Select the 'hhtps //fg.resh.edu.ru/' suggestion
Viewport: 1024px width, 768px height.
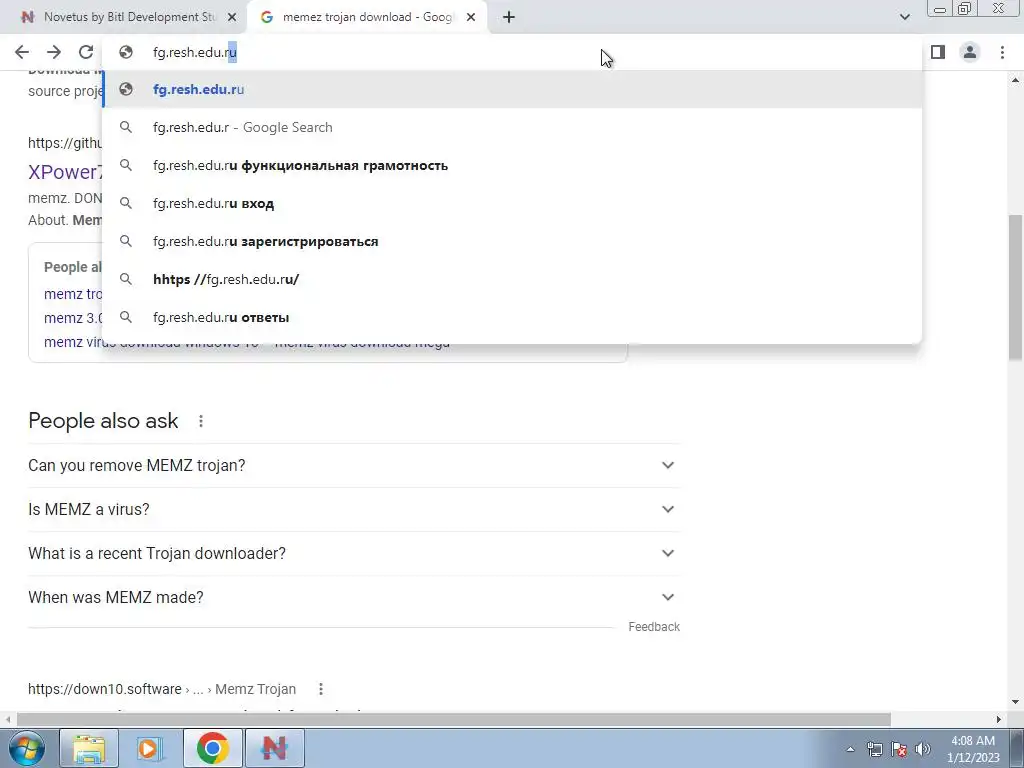tap(513, 279)
